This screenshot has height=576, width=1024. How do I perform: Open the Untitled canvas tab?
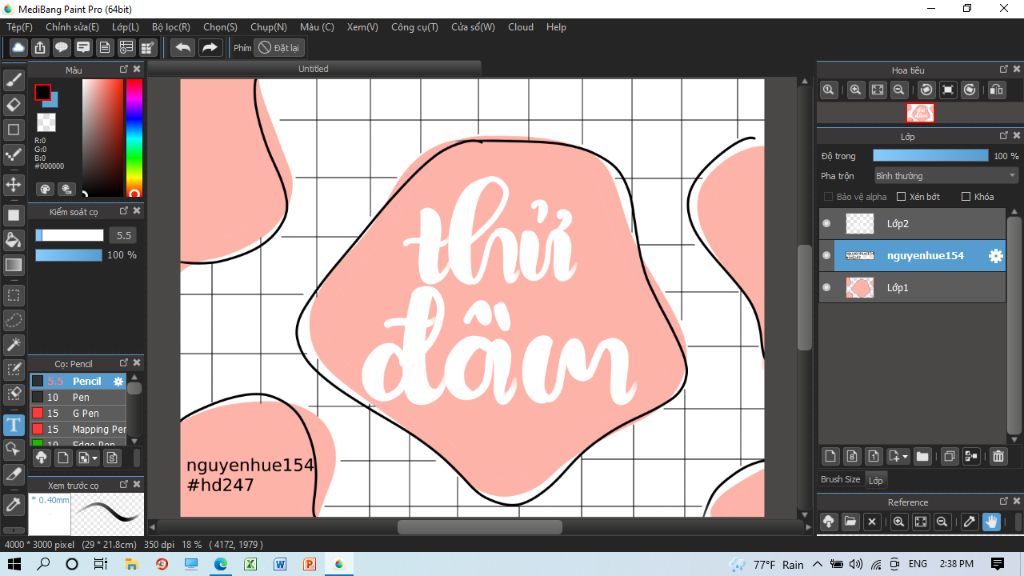click(x=313, y=69)
